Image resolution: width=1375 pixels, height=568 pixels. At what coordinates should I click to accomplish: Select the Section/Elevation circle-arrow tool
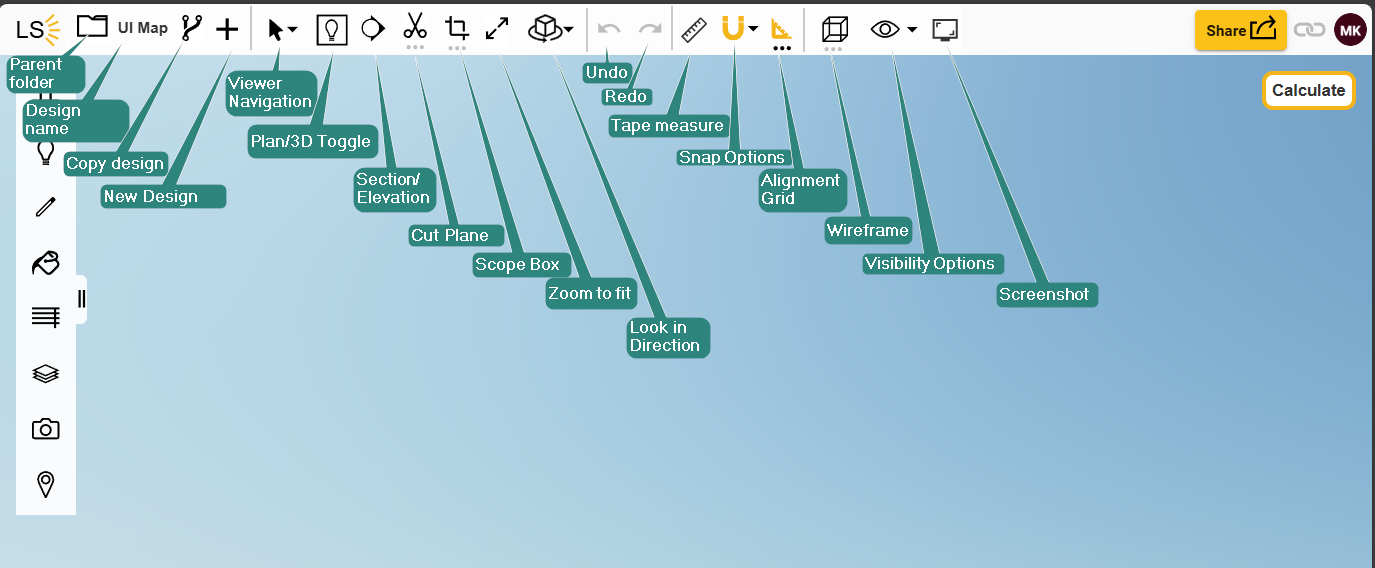pos(373,29)
